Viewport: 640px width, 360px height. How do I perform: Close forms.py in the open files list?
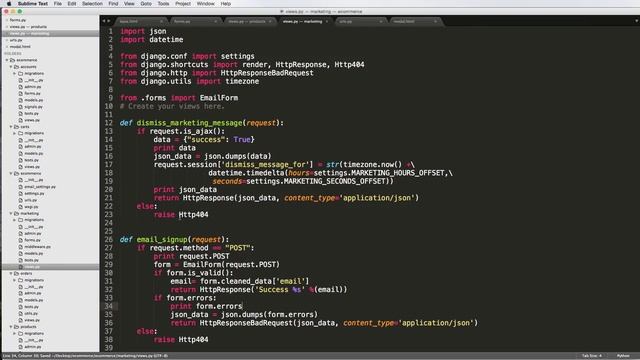coord(7,20)
